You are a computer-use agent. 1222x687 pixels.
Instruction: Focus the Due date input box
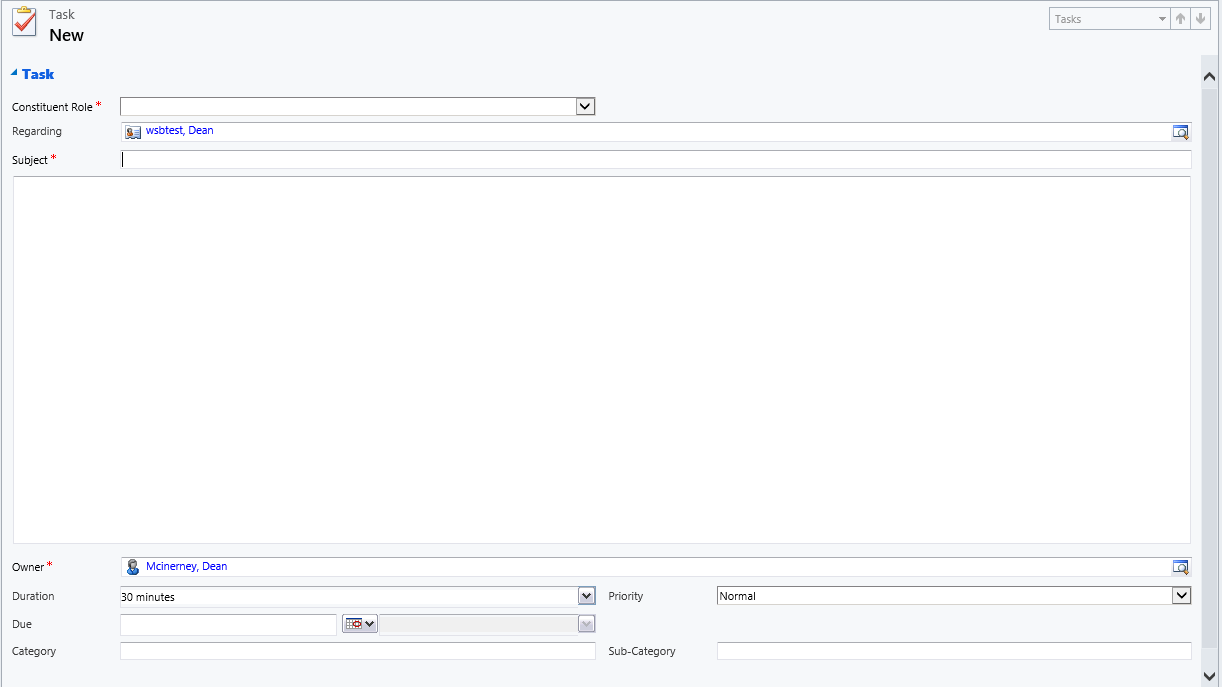228,625
